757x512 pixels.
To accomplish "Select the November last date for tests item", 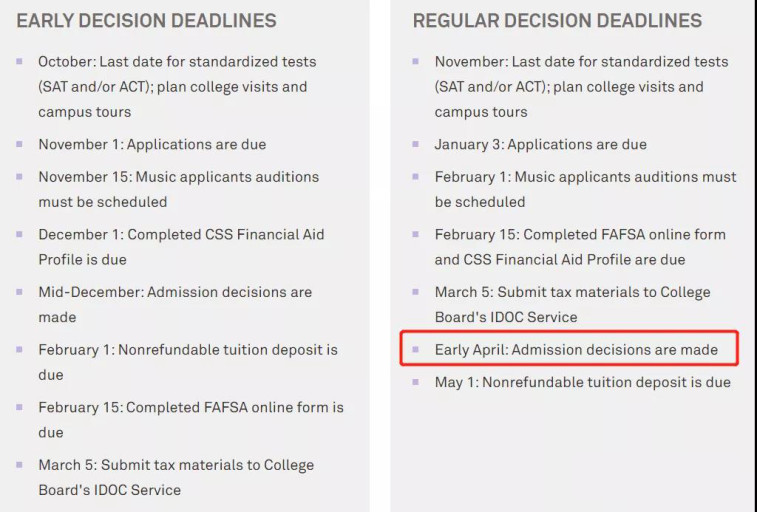I will click(581, 87).
